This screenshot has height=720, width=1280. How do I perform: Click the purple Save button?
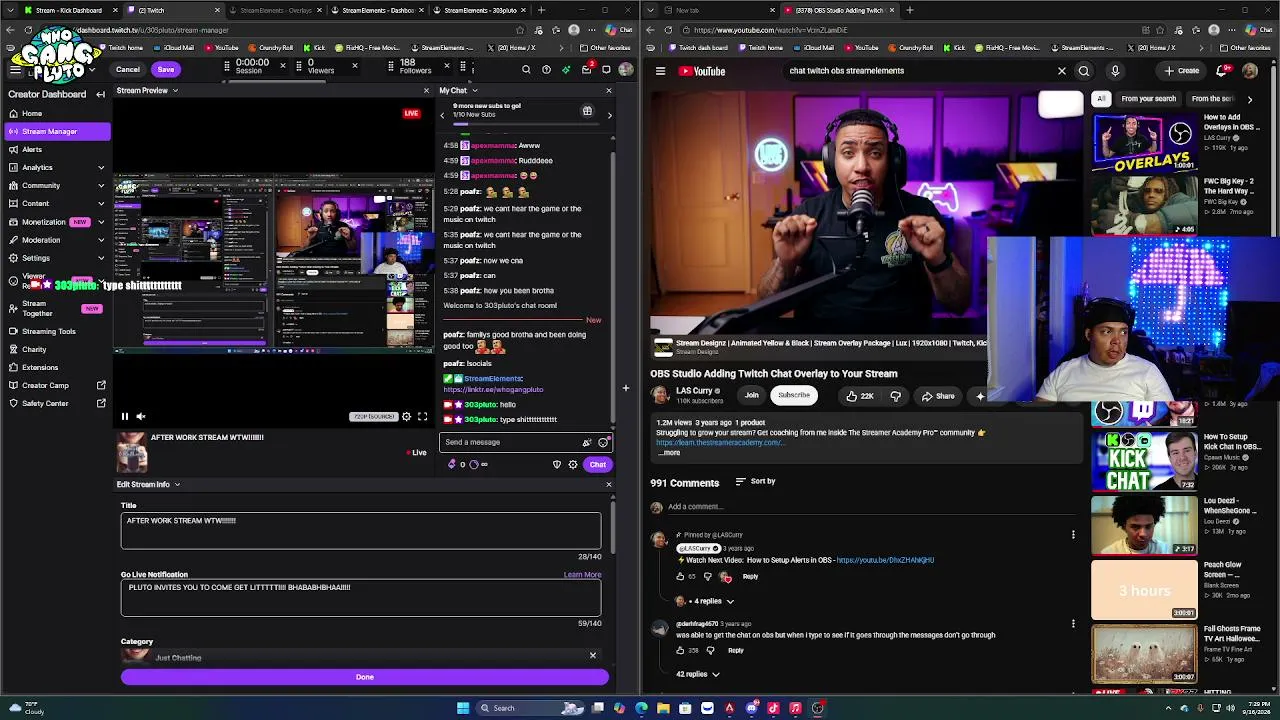166,69
